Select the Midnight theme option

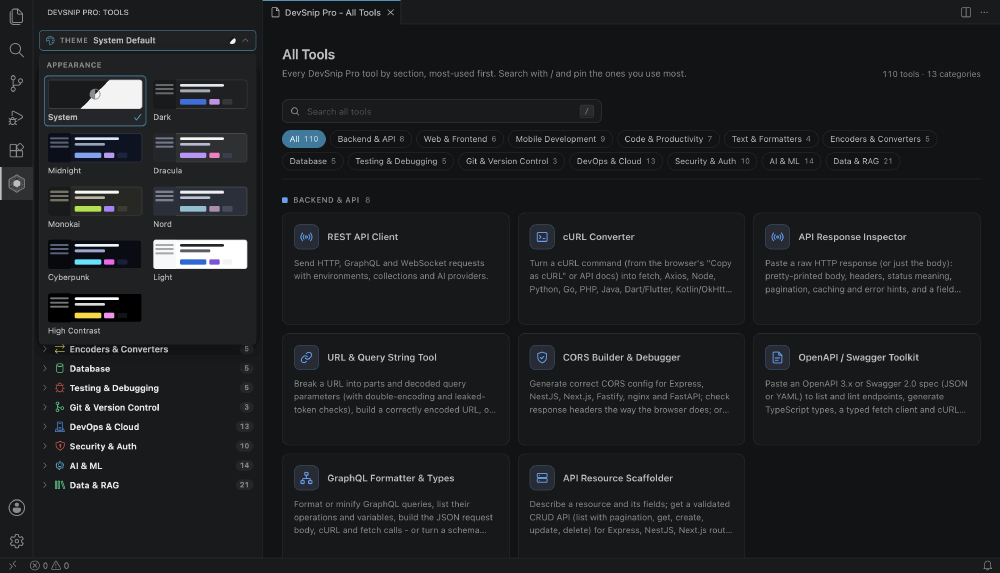(x=94, y=154)
